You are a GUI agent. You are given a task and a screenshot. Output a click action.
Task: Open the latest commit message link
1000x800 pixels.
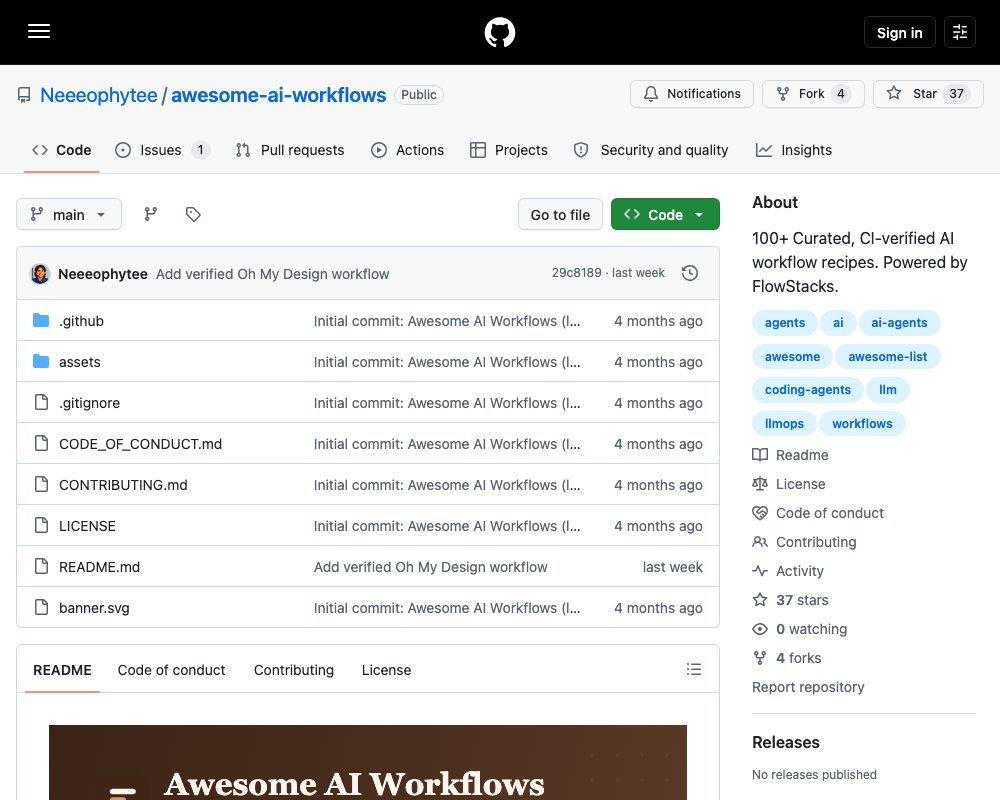tap(272, 274)
